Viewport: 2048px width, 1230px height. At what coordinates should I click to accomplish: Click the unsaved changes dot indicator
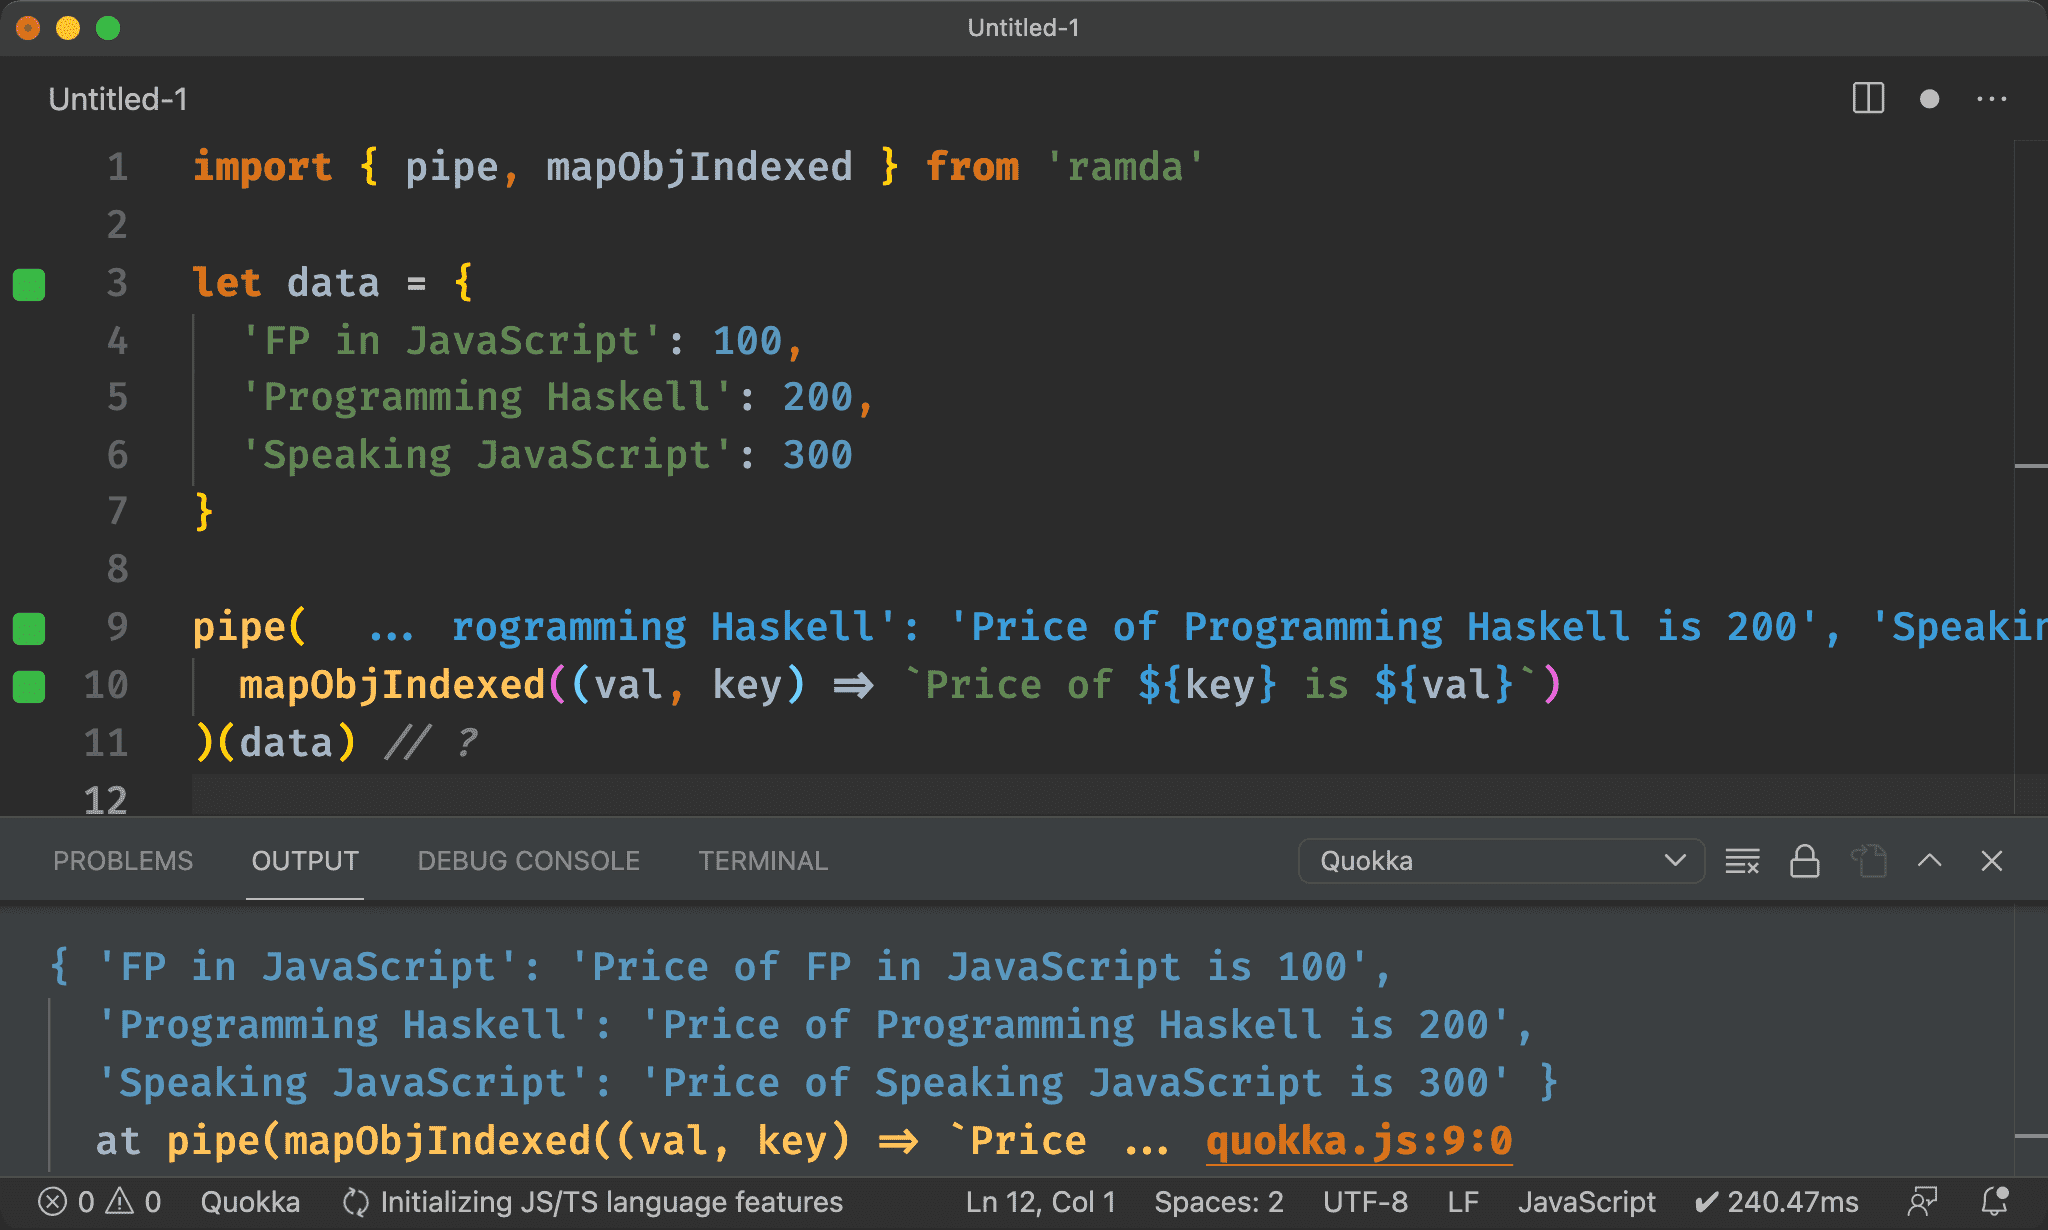coord(1929,99)
